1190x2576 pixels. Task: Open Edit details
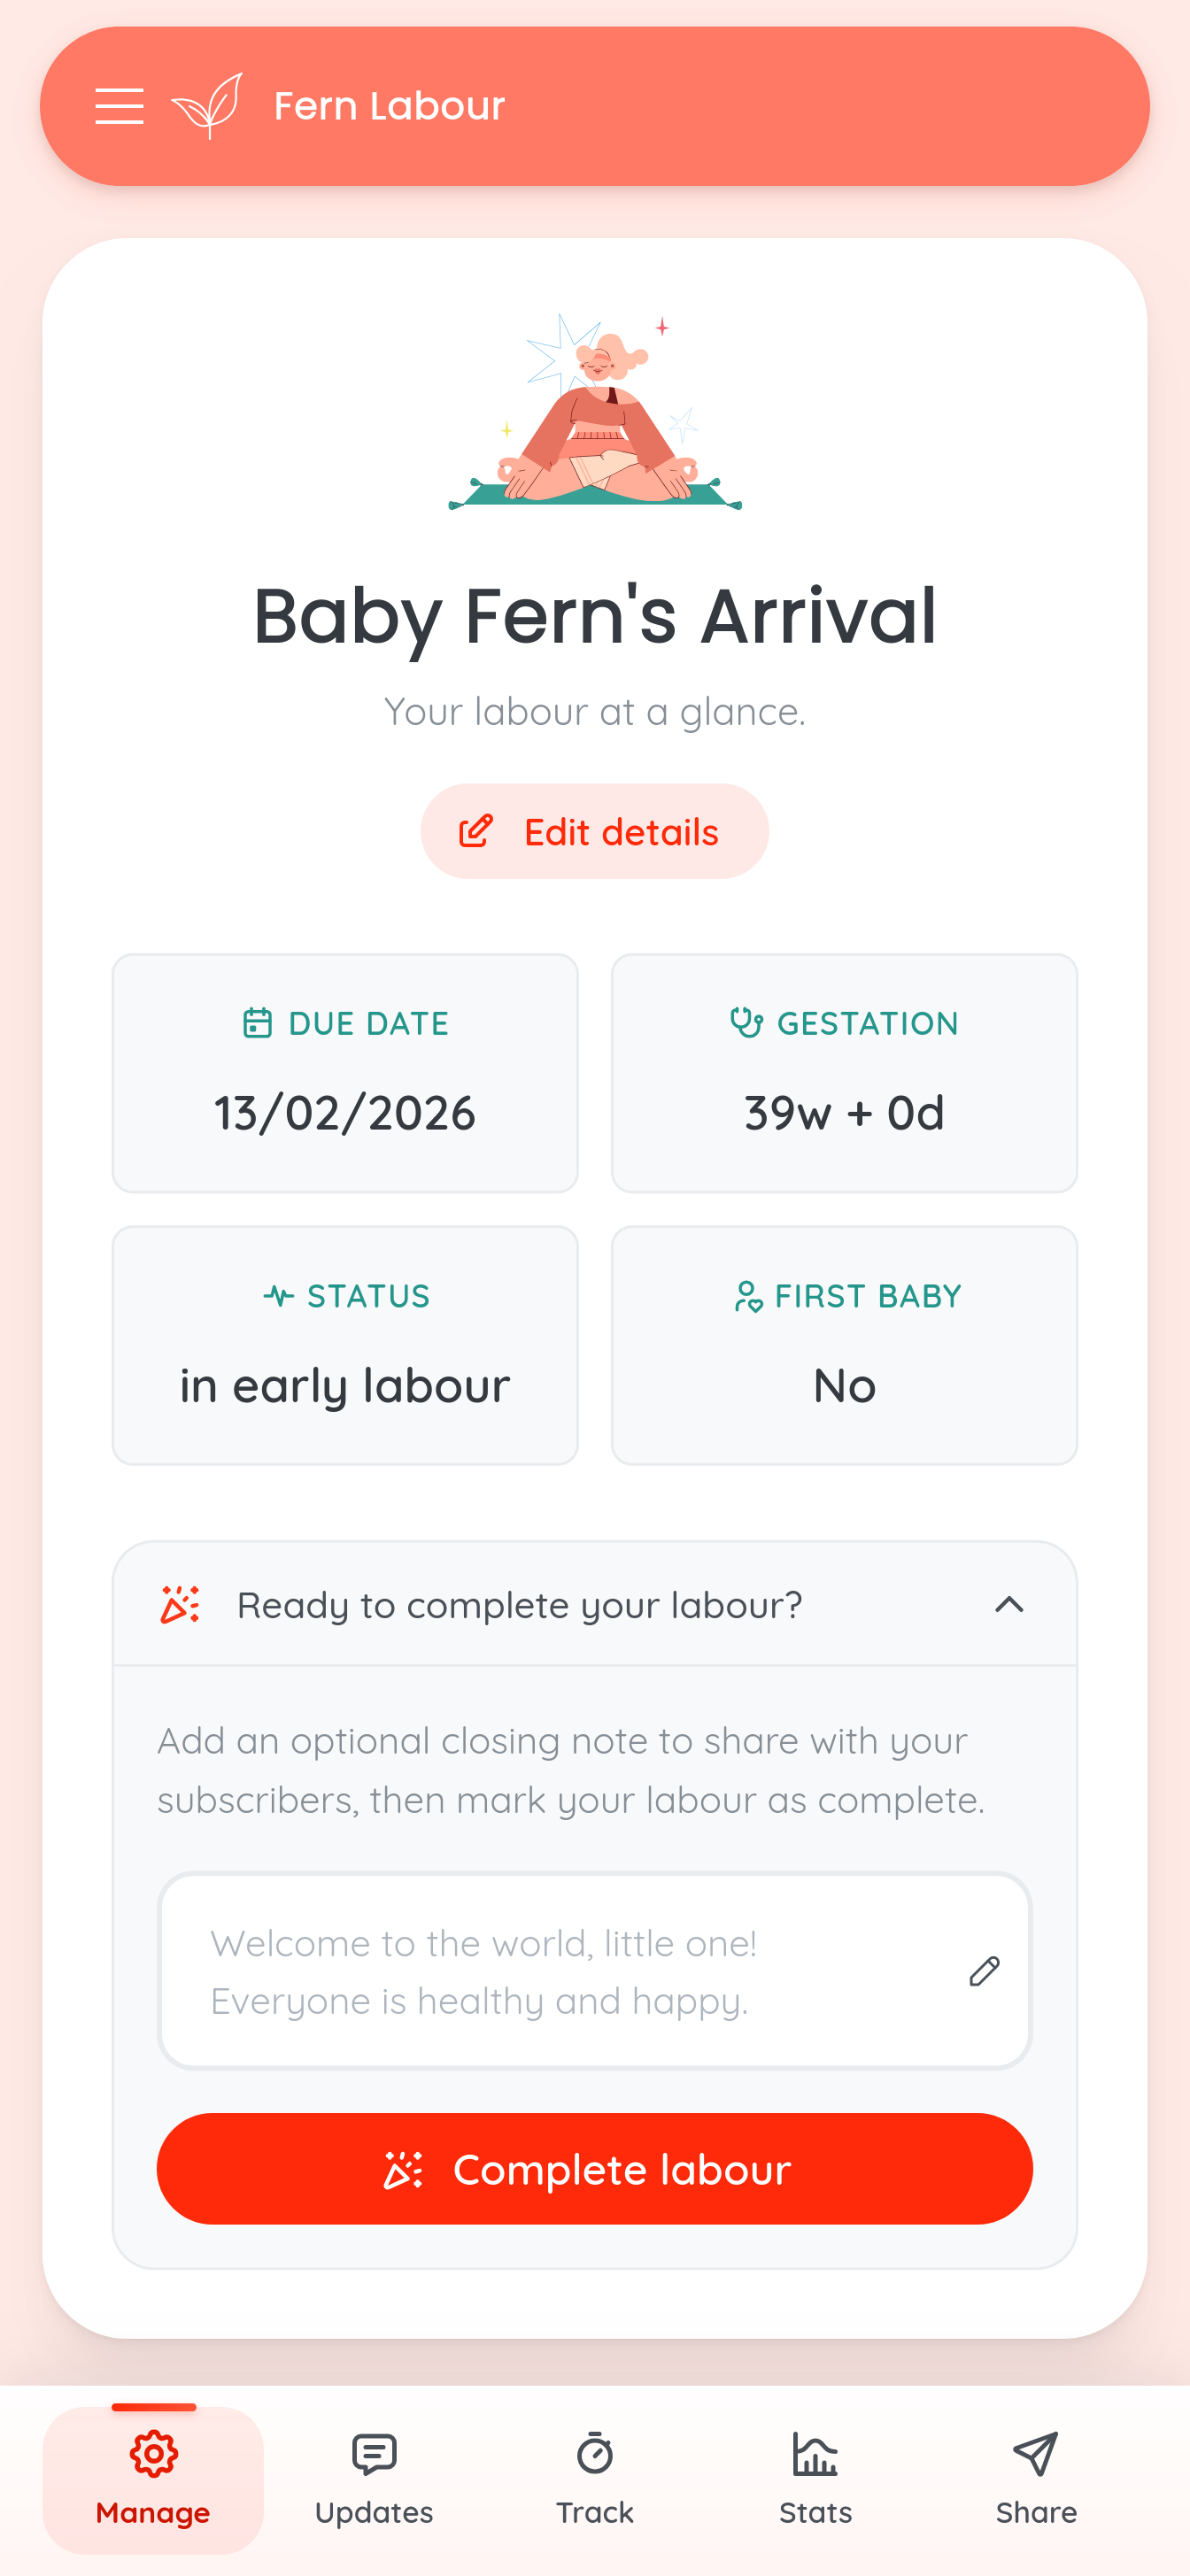(x=595, y=830)
